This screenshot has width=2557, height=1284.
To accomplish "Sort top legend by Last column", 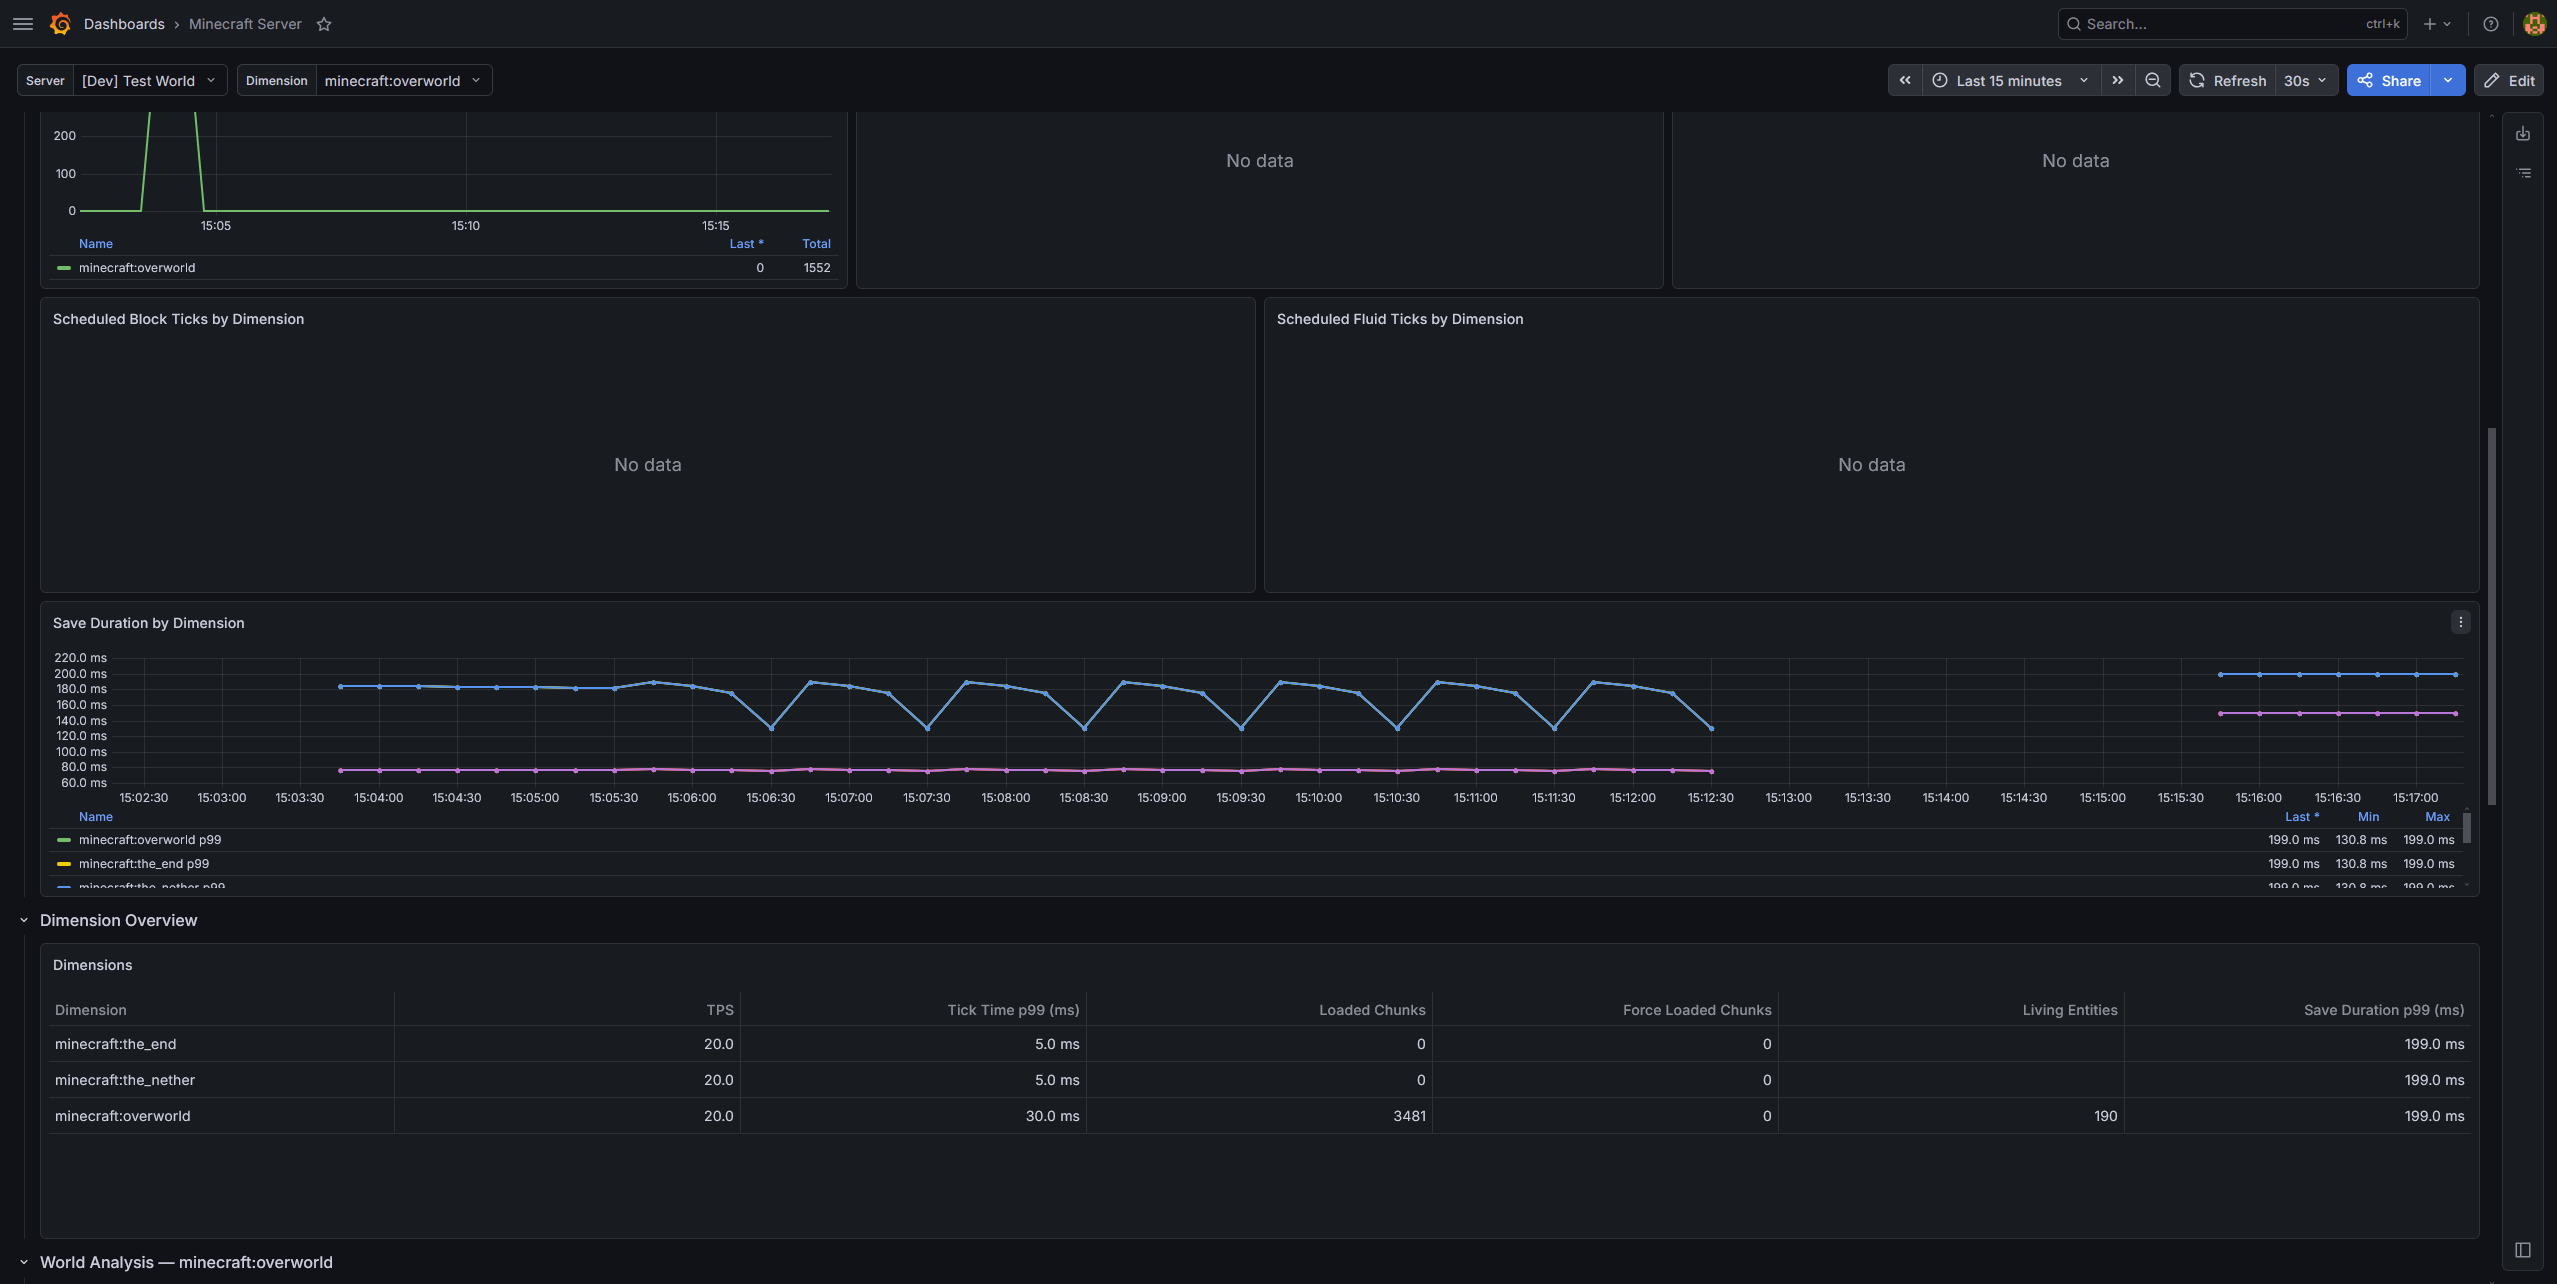I will tap(746, 244).
